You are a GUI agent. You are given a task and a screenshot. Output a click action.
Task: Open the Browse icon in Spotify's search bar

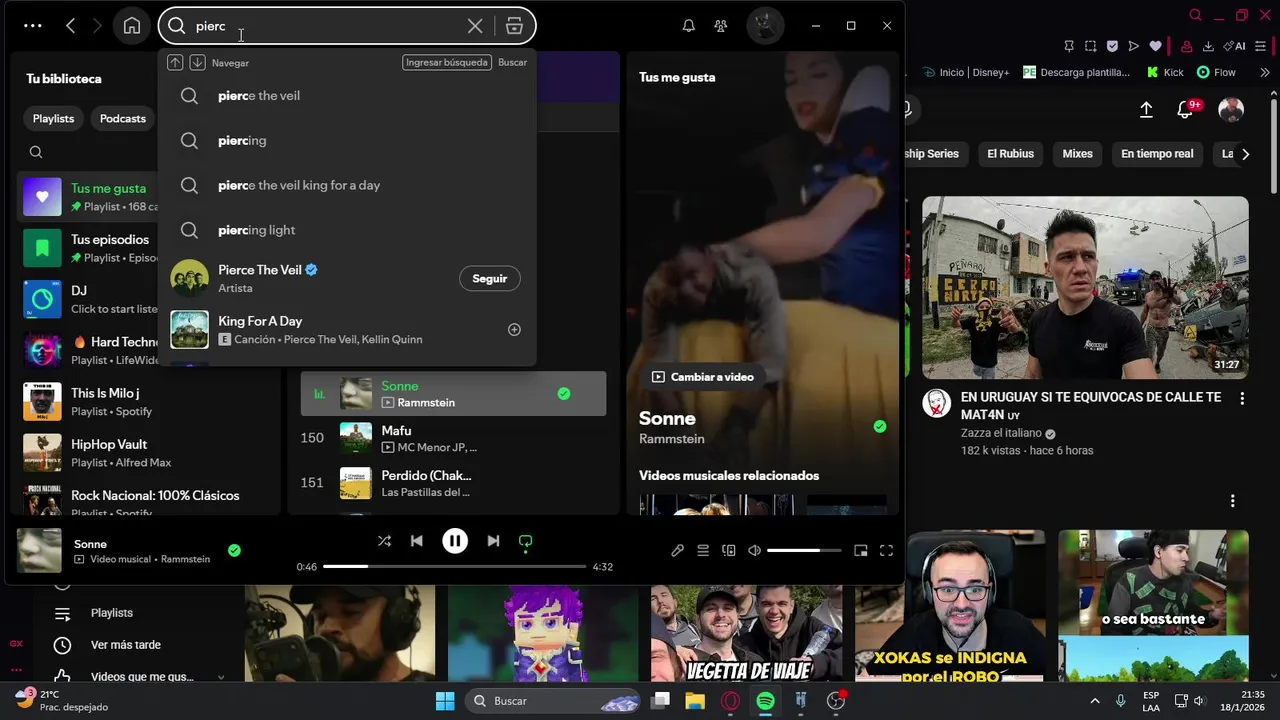click(514, 26)
